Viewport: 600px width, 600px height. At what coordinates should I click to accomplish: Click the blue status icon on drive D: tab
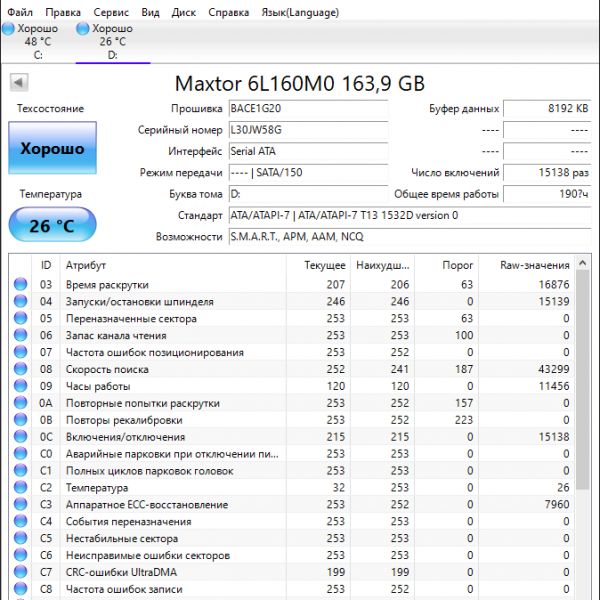click(x=83, y=28)
